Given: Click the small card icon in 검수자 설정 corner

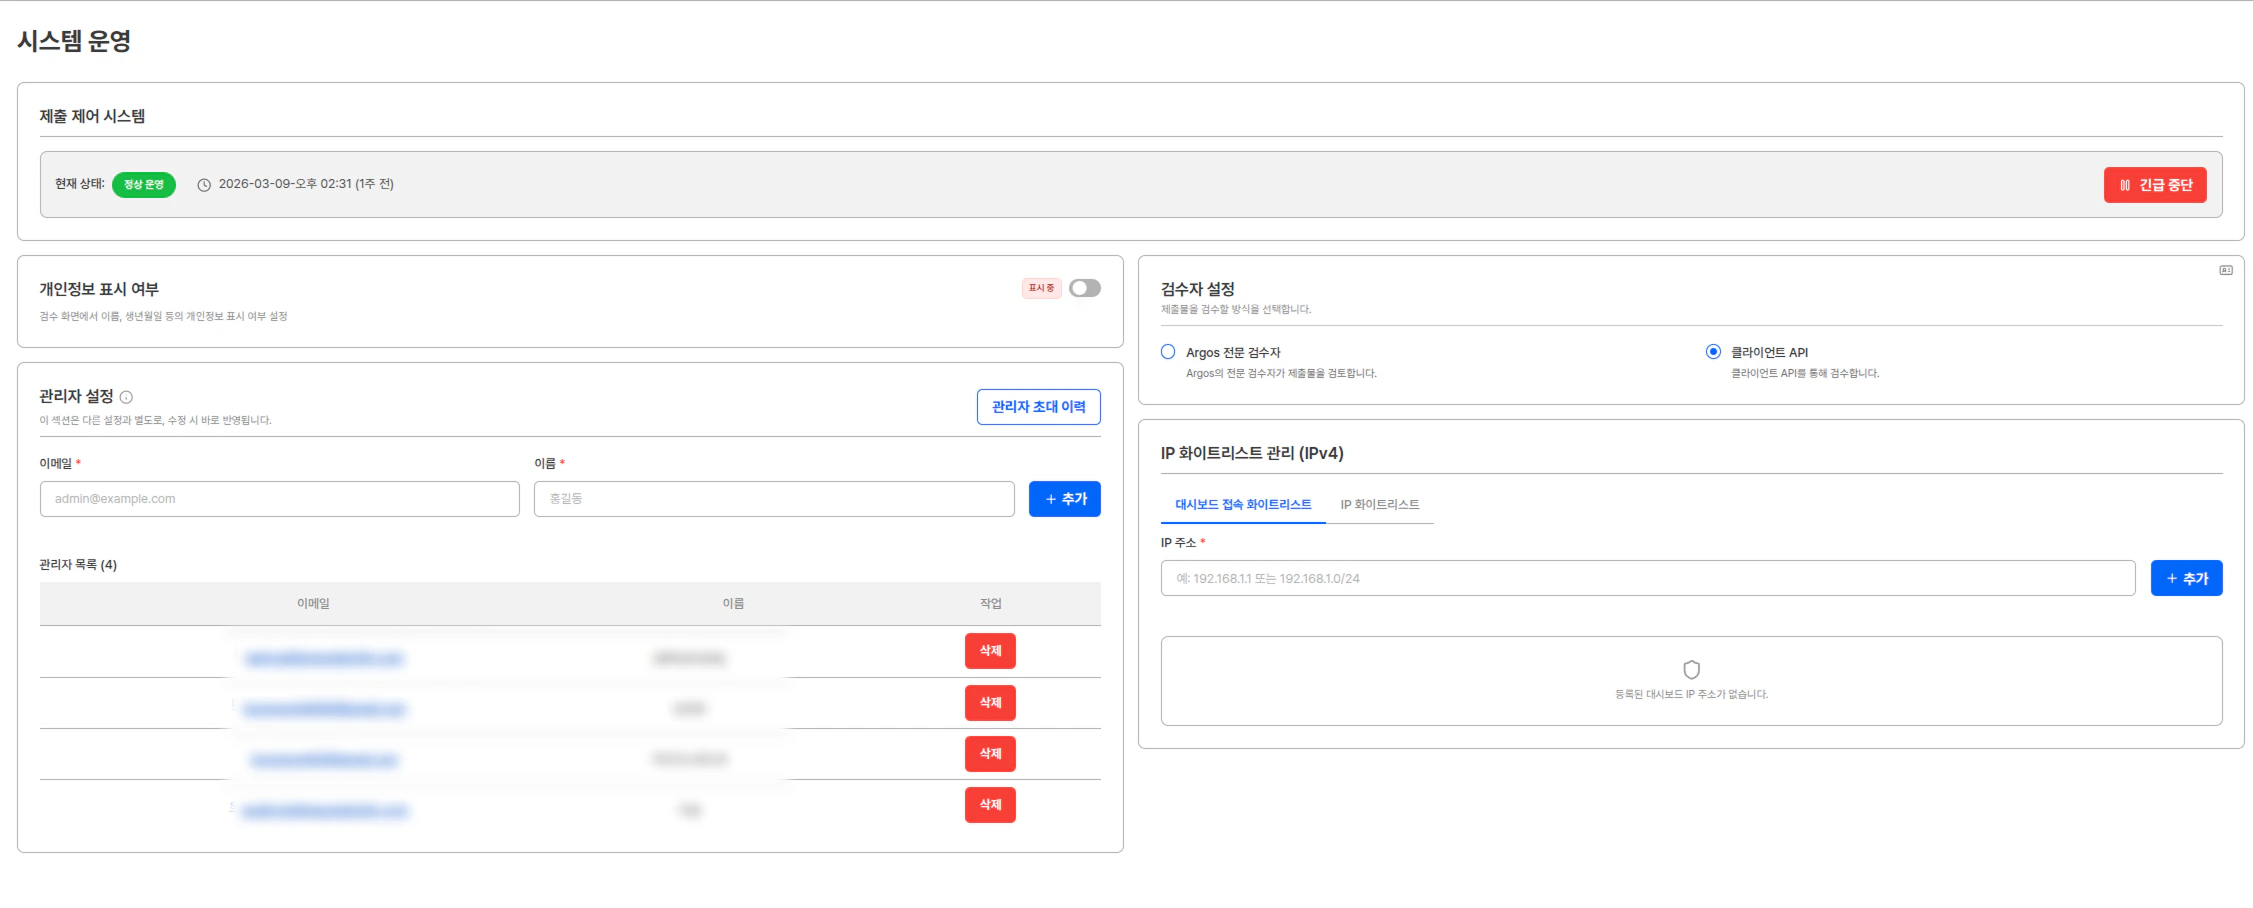Looking at the screenshot, I should (2226, 270).
